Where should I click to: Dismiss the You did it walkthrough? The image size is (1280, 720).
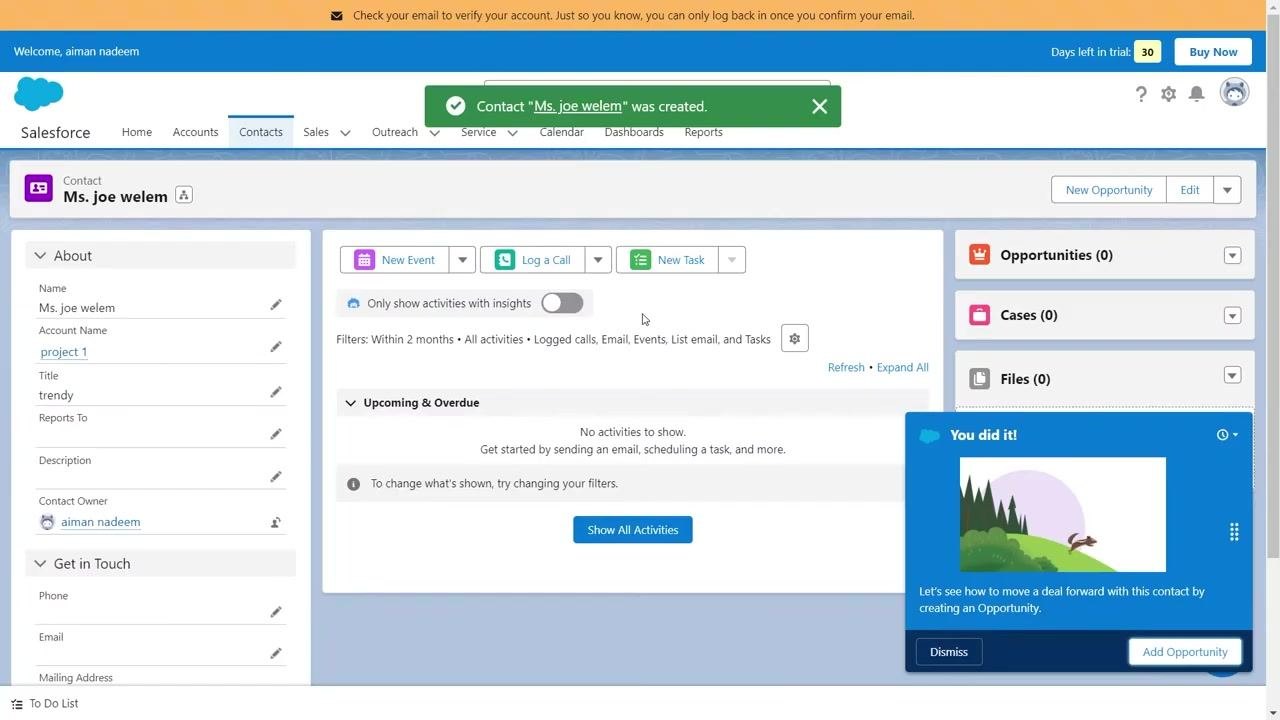[949, 652]
